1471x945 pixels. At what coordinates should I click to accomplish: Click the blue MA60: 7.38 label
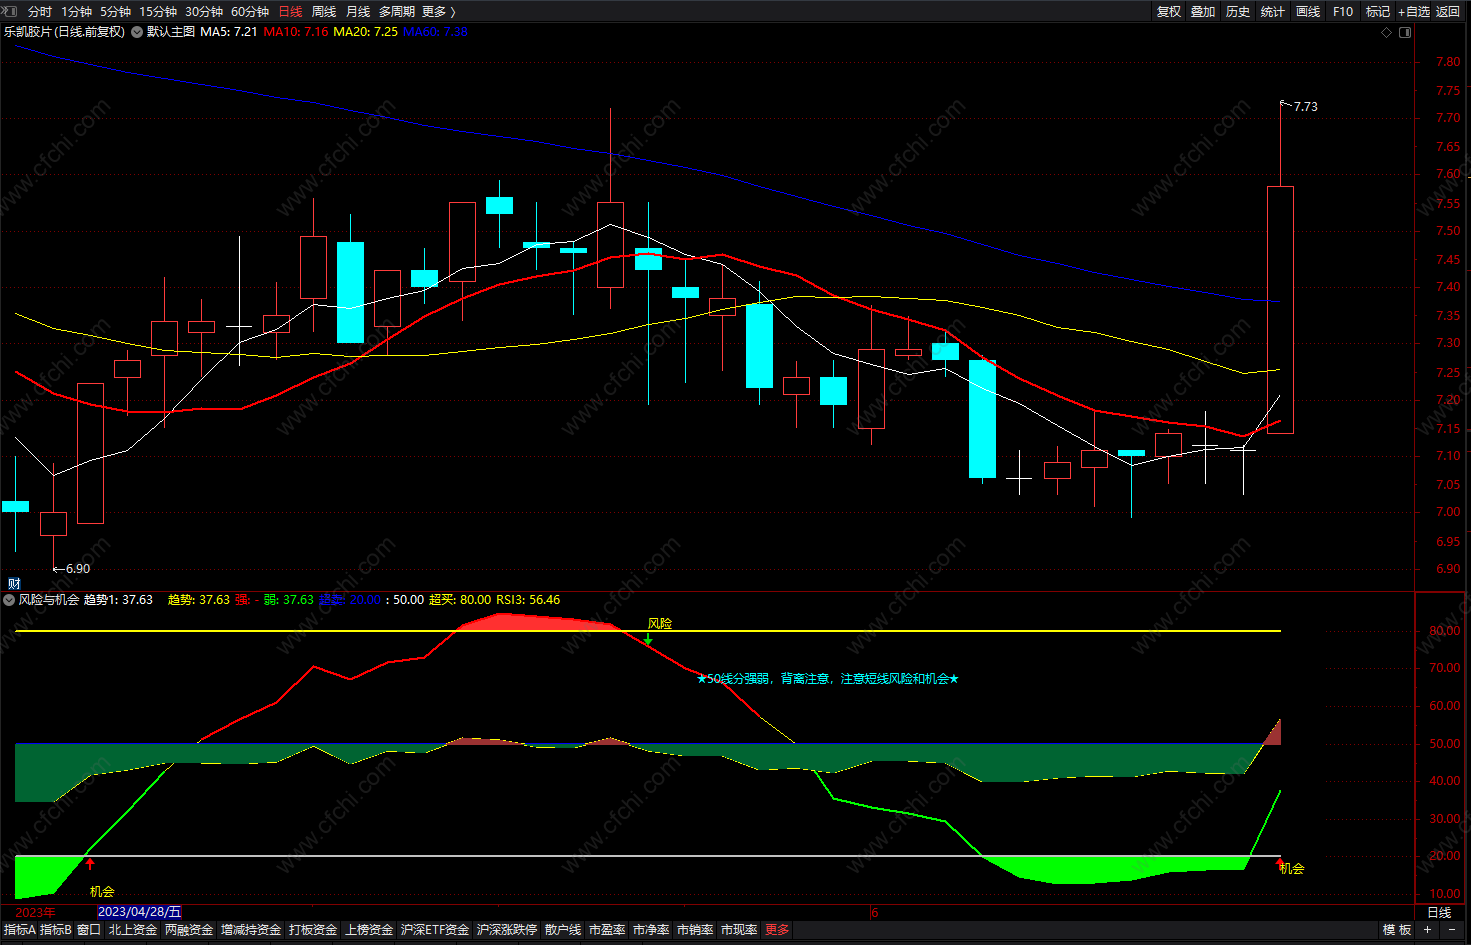(435, 32)
